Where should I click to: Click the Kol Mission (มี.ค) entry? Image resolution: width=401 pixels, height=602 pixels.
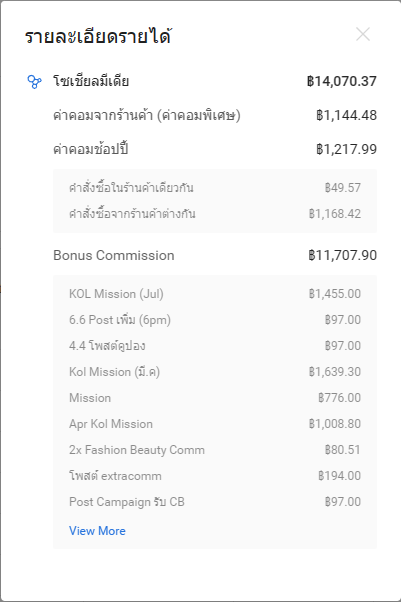click(x=114, y=372)
